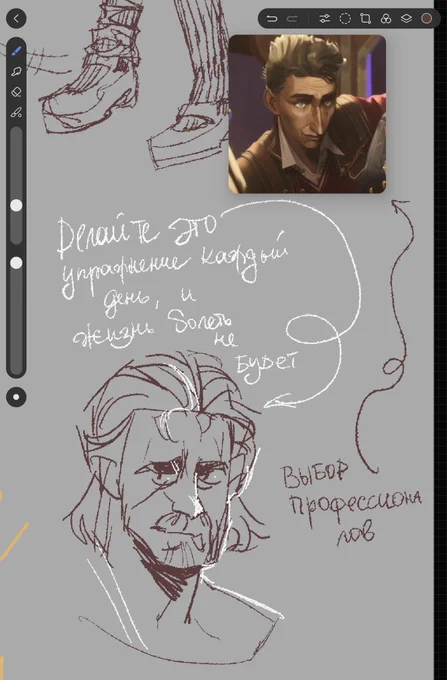Open the three-circles color harmony icon
The width and height of the screenshot is (447, 680).
tap(385, 19)
